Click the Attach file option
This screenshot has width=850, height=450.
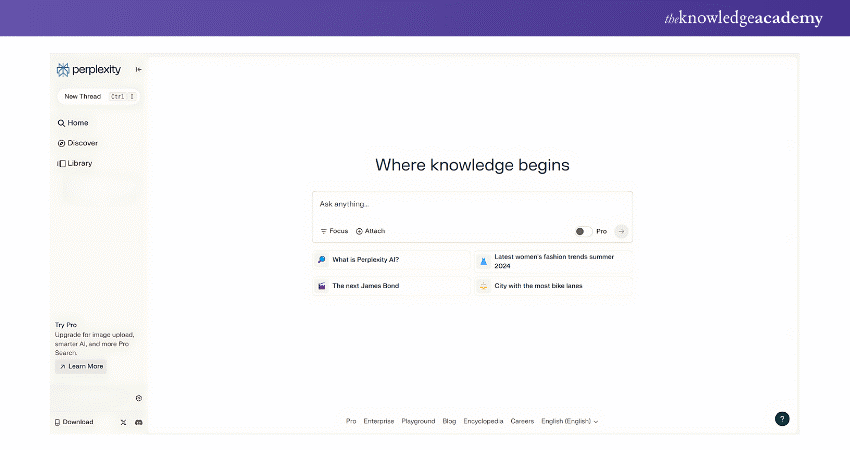click(x=370, y=231)
